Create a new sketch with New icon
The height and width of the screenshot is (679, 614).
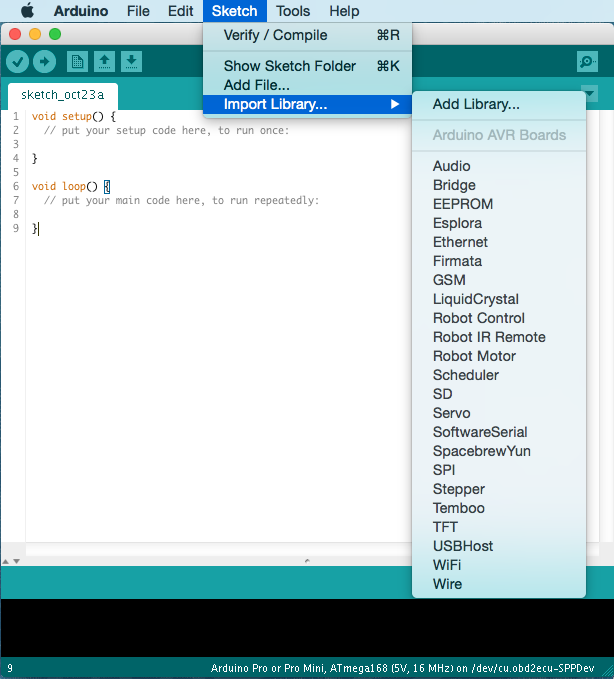pyautogui.click(x=78, y=61)
